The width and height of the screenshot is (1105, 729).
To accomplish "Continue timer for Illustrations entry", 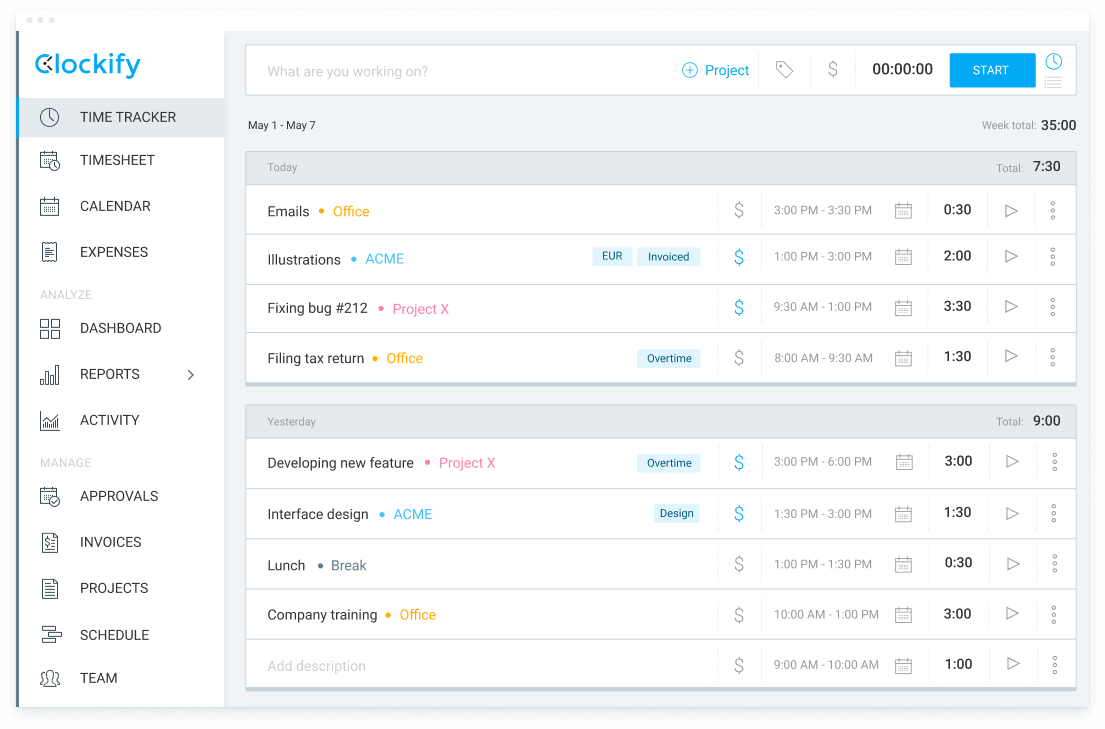I will point(1011,256).
